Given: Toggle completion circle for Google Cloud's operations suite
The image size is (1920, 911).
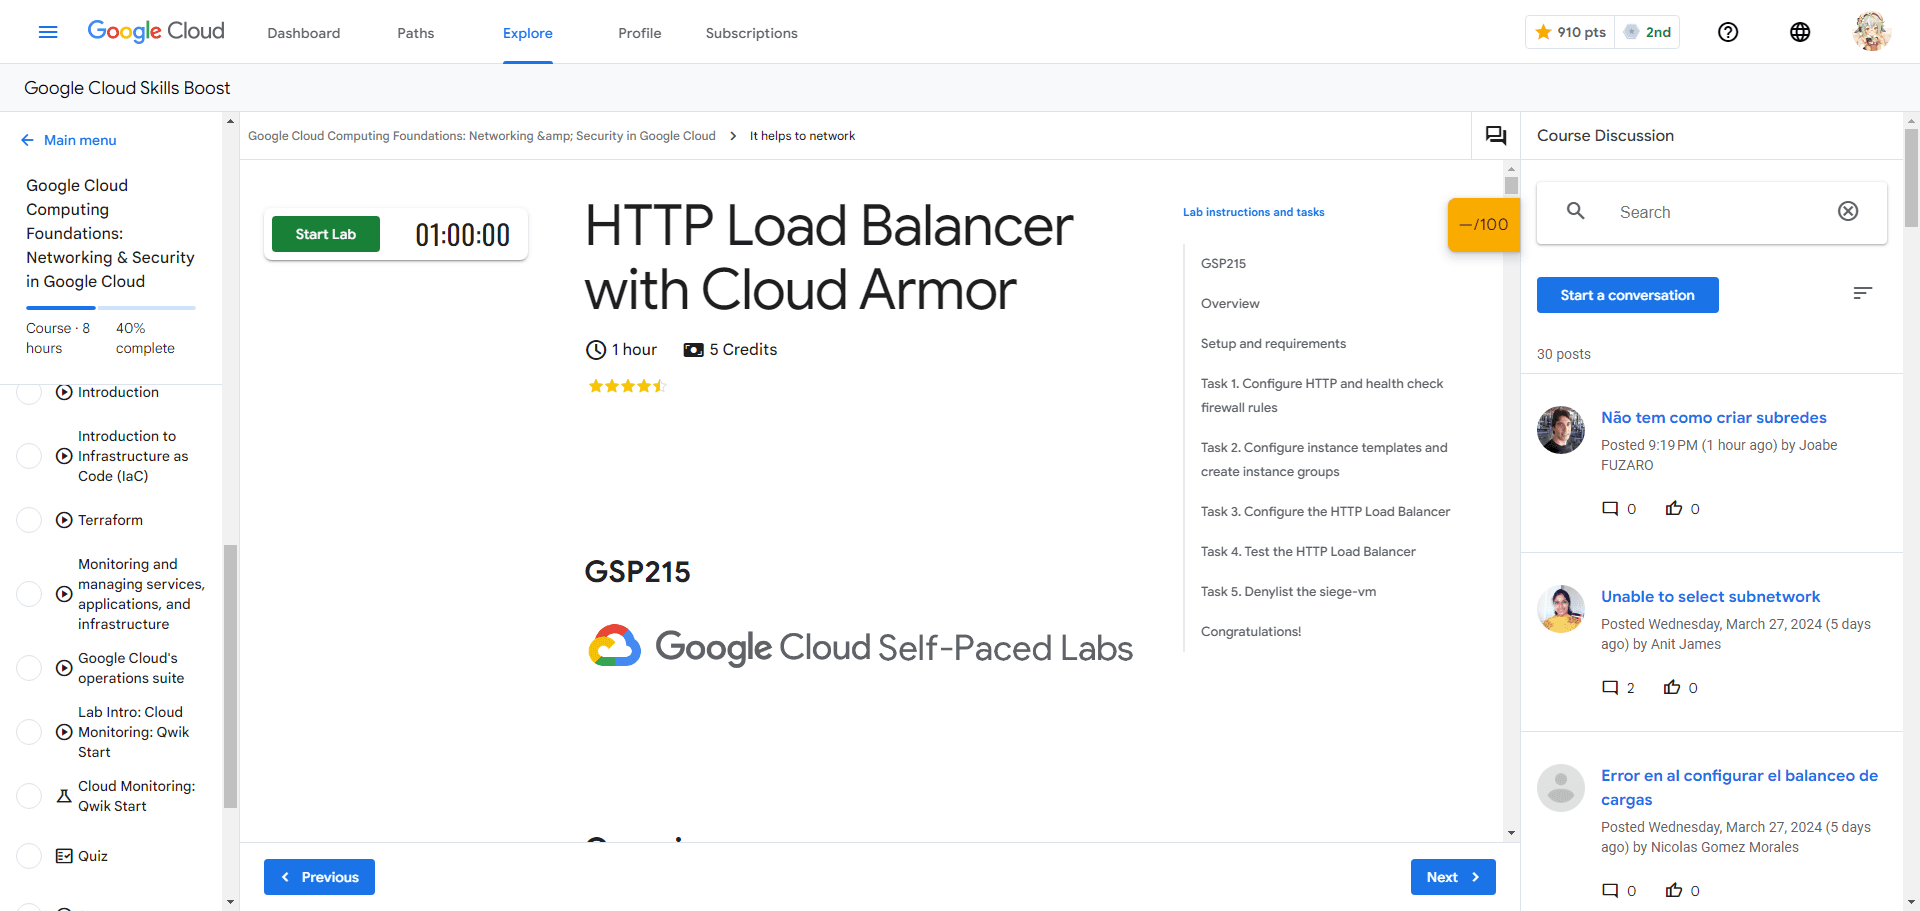Looking at the screenshot, I should click(x=30, y=668).
